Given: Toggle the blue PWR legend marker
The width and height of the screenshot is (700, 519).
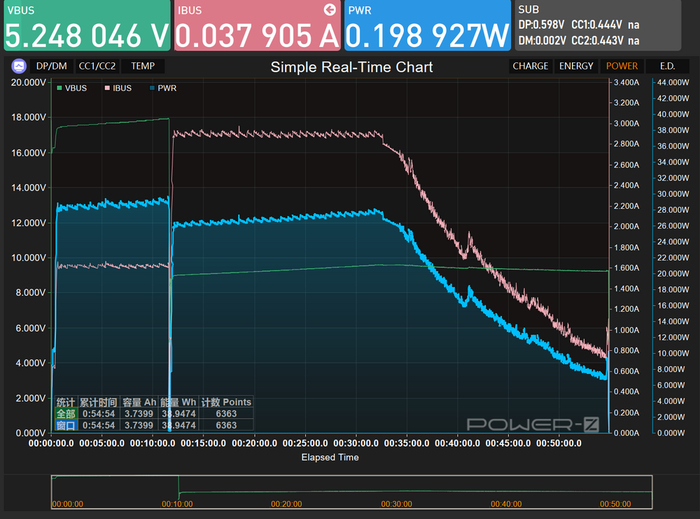Looking at the screenshot, I should point(152,88).
